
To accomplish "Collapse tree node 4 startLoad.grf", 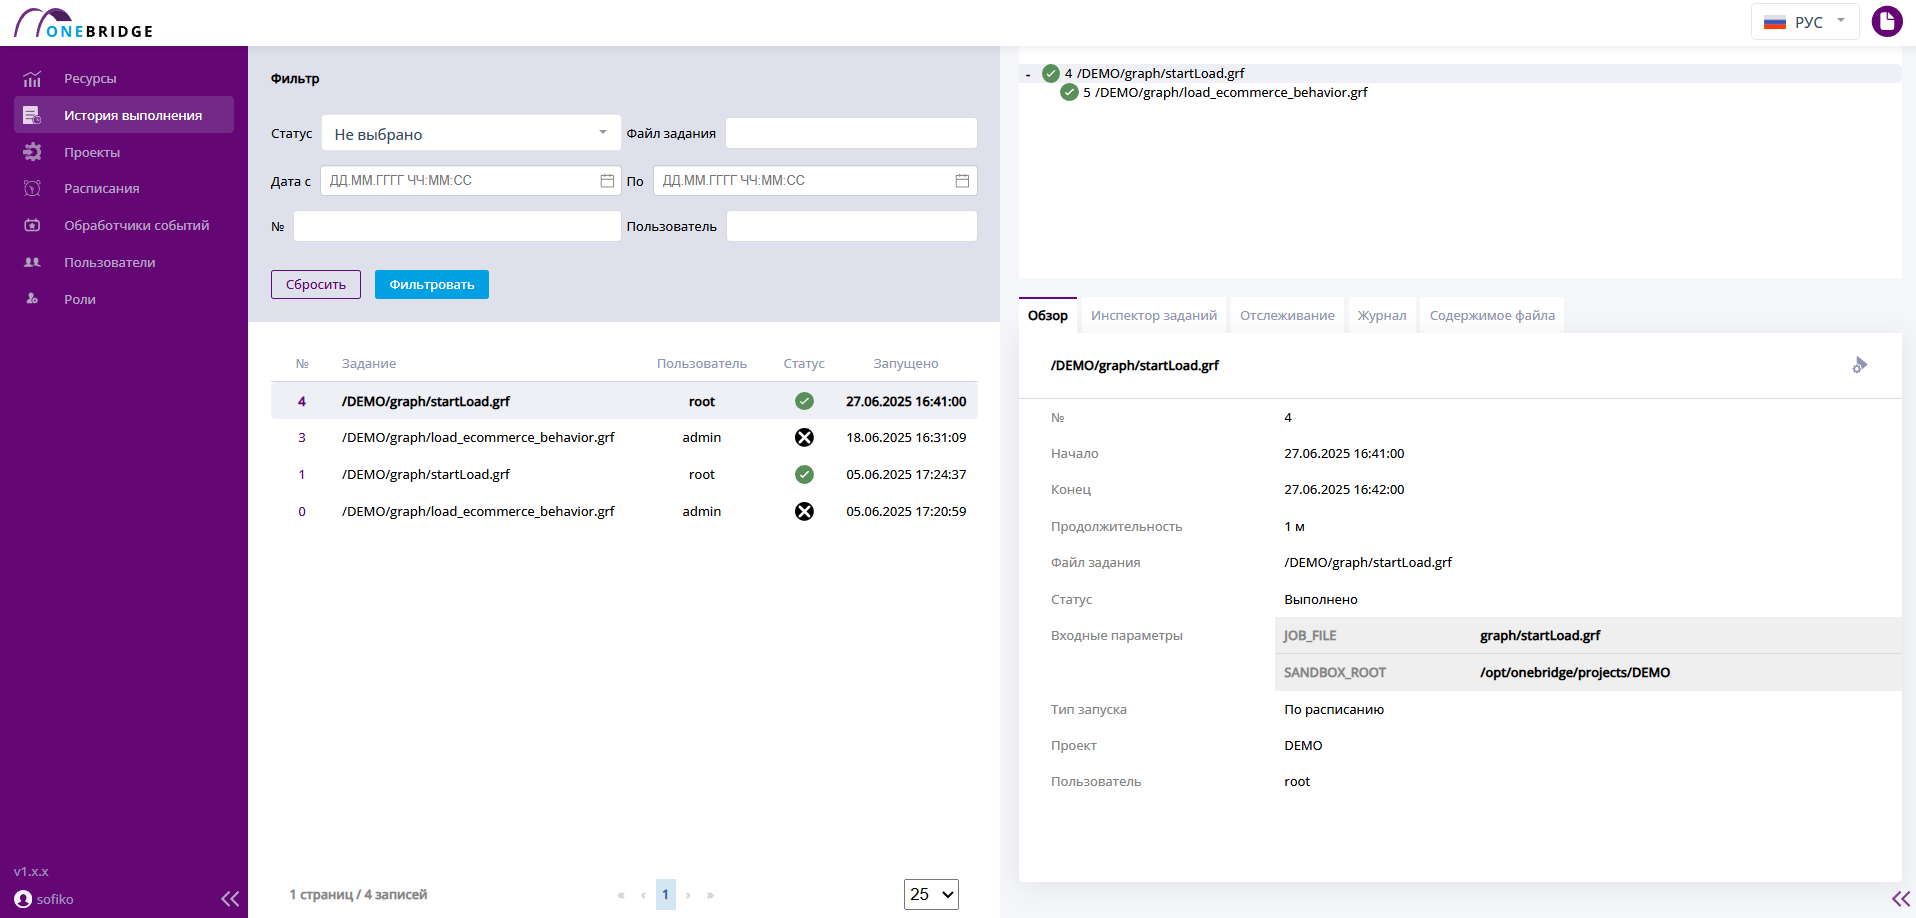I will [x=1028, y=74].
